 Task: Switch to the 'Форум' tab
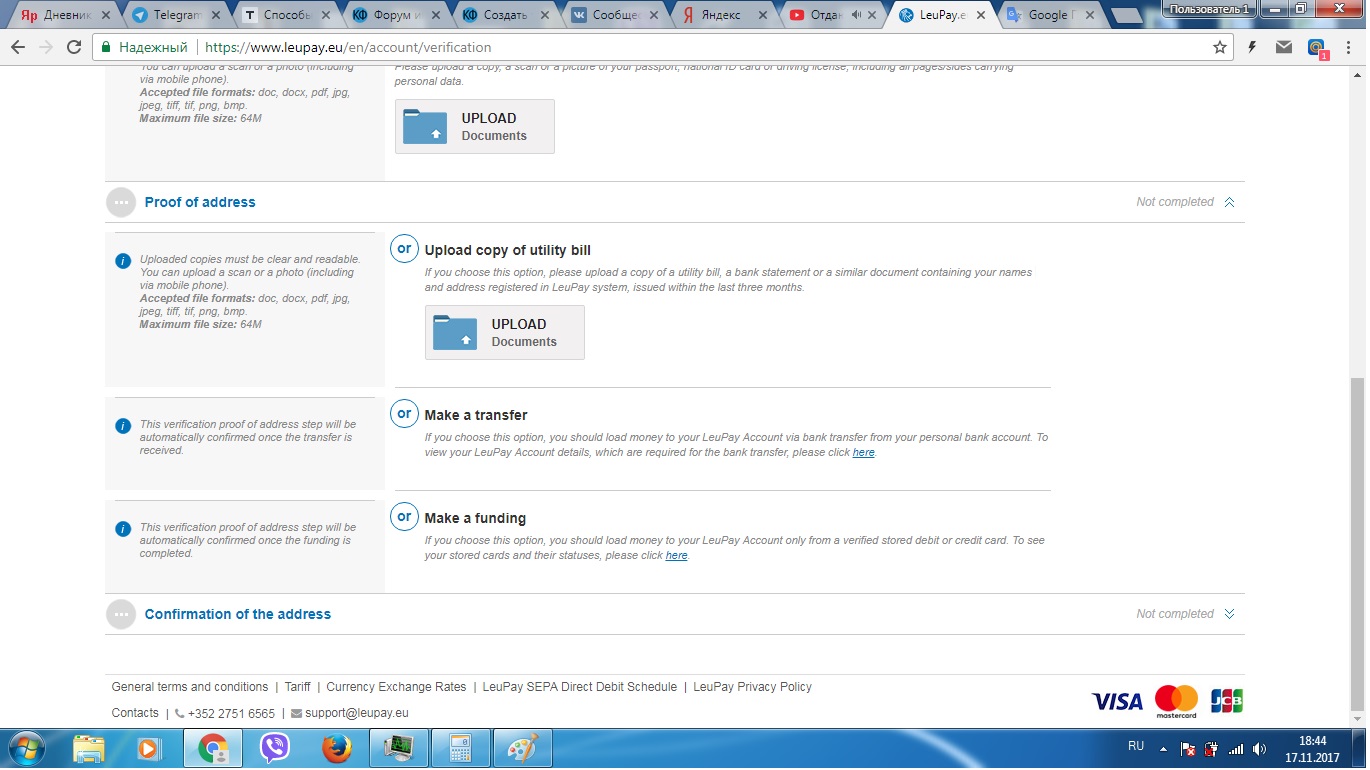click(388, 15)
